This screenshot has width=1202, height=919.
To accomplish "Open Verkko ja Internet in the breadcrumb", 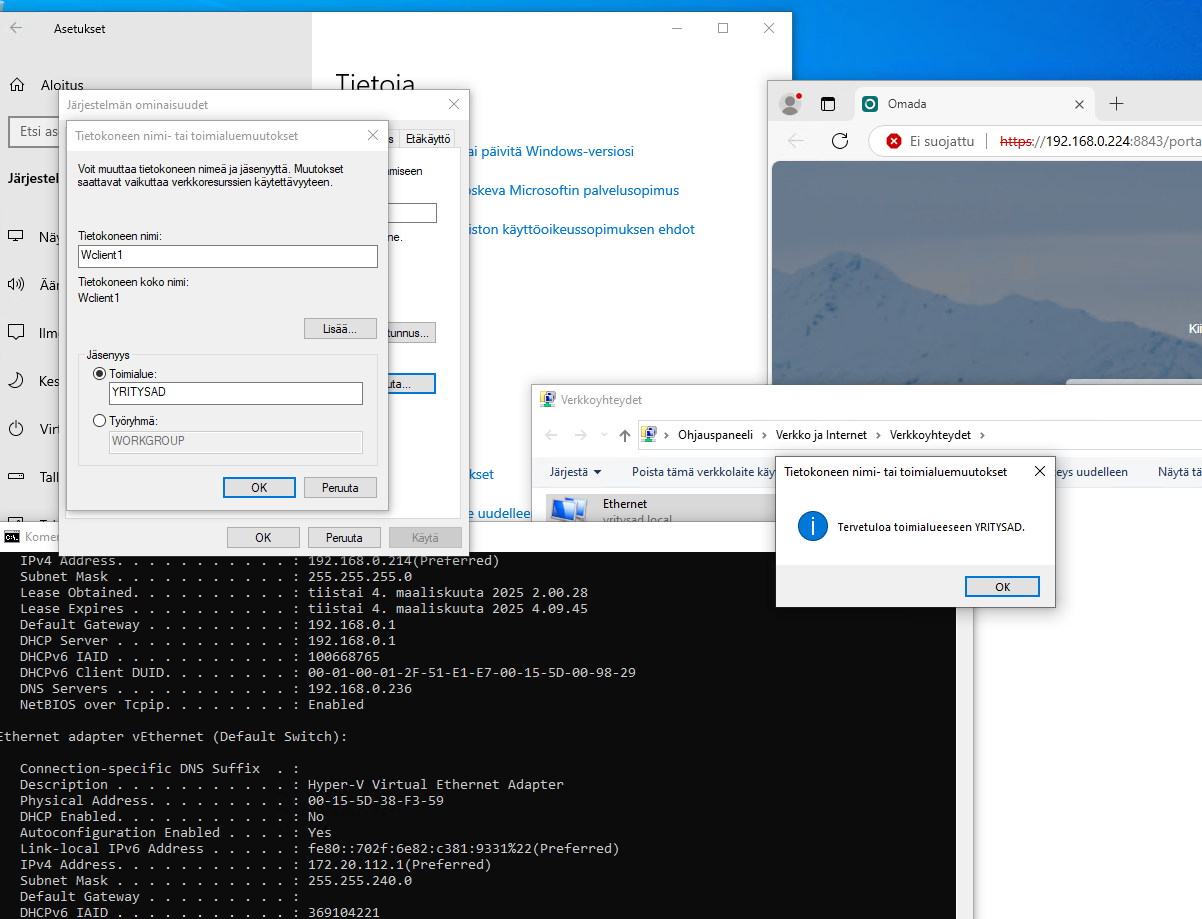I will 821,435.
